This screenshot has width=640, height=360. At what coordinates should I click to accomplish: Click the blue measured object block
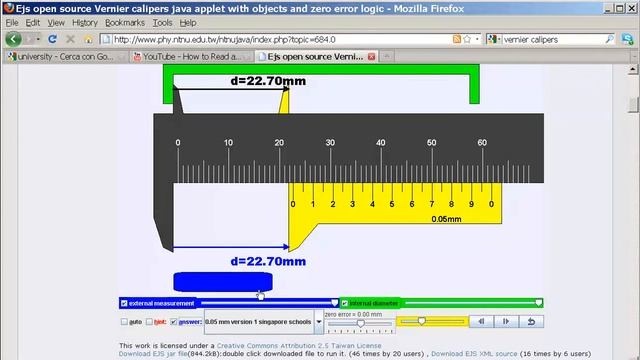pyautogui.click(x=223, y=282)
